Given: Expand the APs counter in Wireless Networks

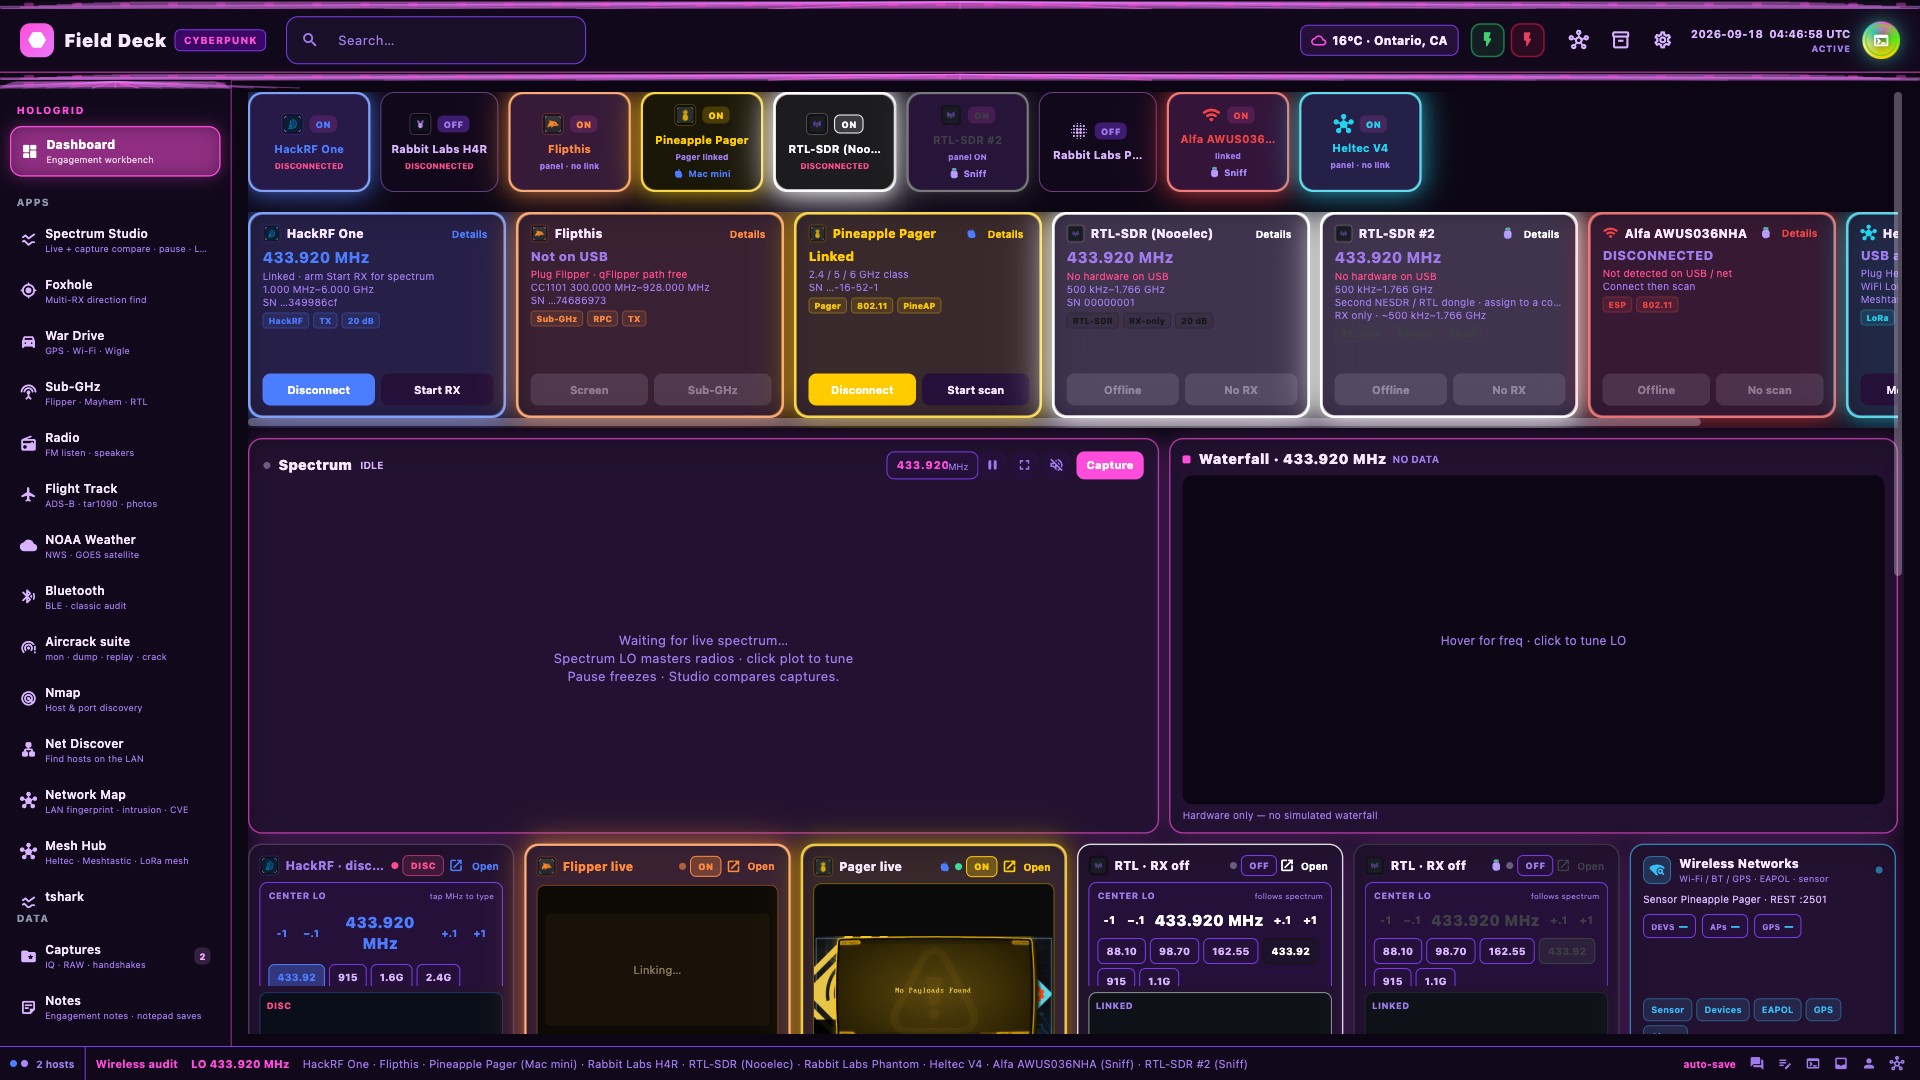Looking at the screenshot, I should click(x=1724, y=927).
